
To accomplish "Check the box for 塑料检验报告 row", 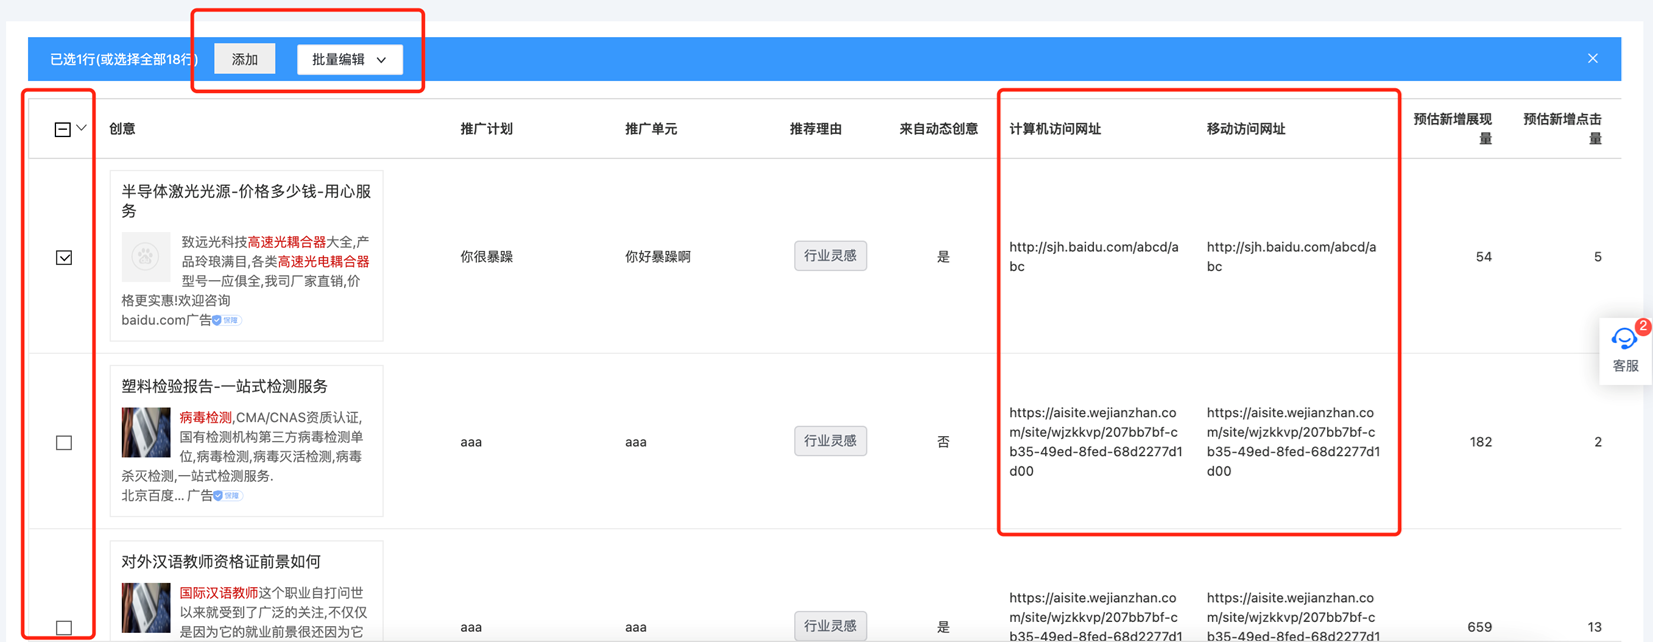I will 64,443.
